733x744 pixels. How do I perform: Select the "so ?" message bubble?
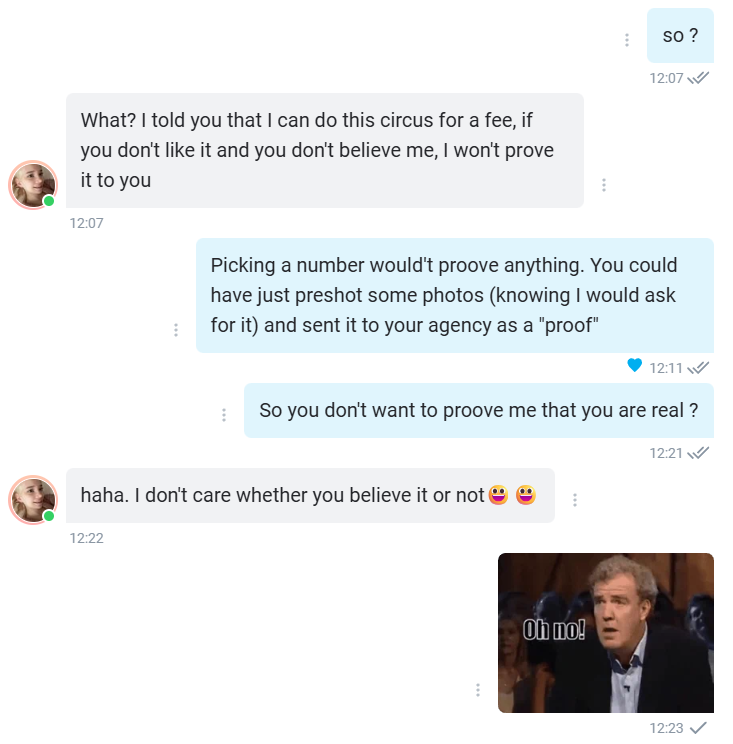click(680, 36)
